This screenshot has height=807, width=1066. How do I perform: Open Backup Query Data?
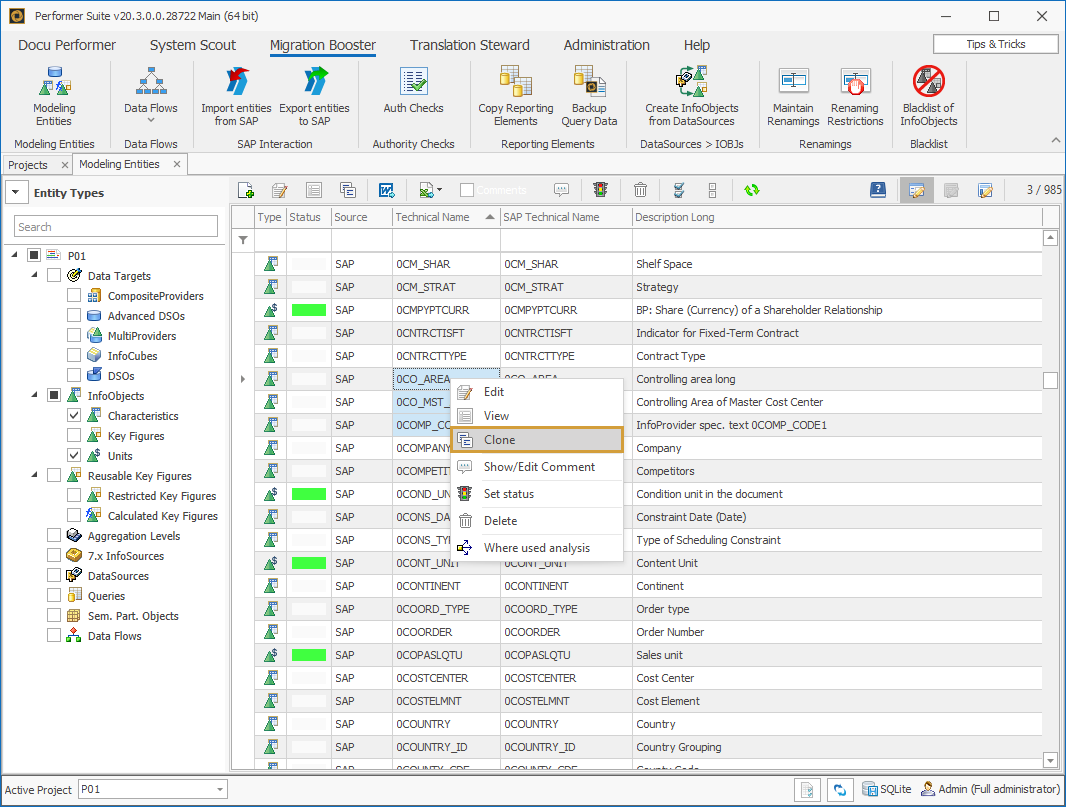click(x=589, y=95)
